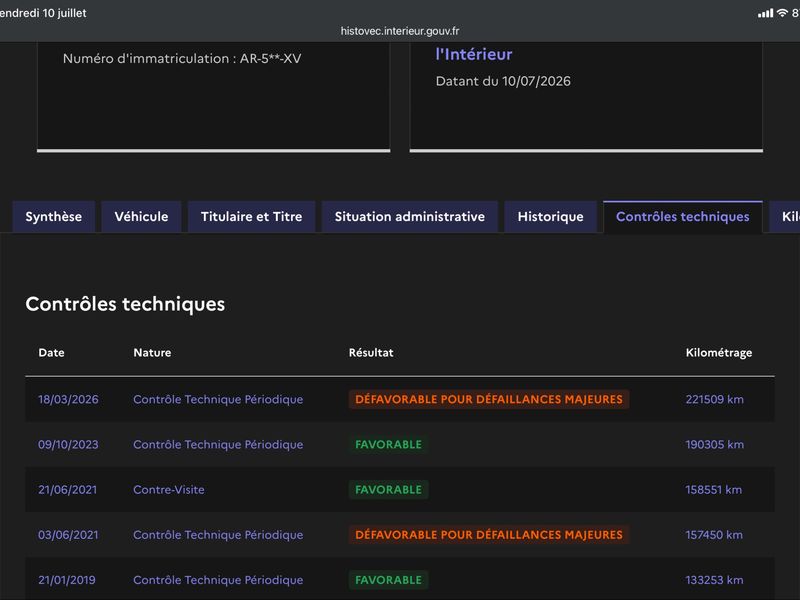Click Contrôle Technique Périodique in the 18/03/2026 row
Screen dimensions: 800x600
(218, 399)
